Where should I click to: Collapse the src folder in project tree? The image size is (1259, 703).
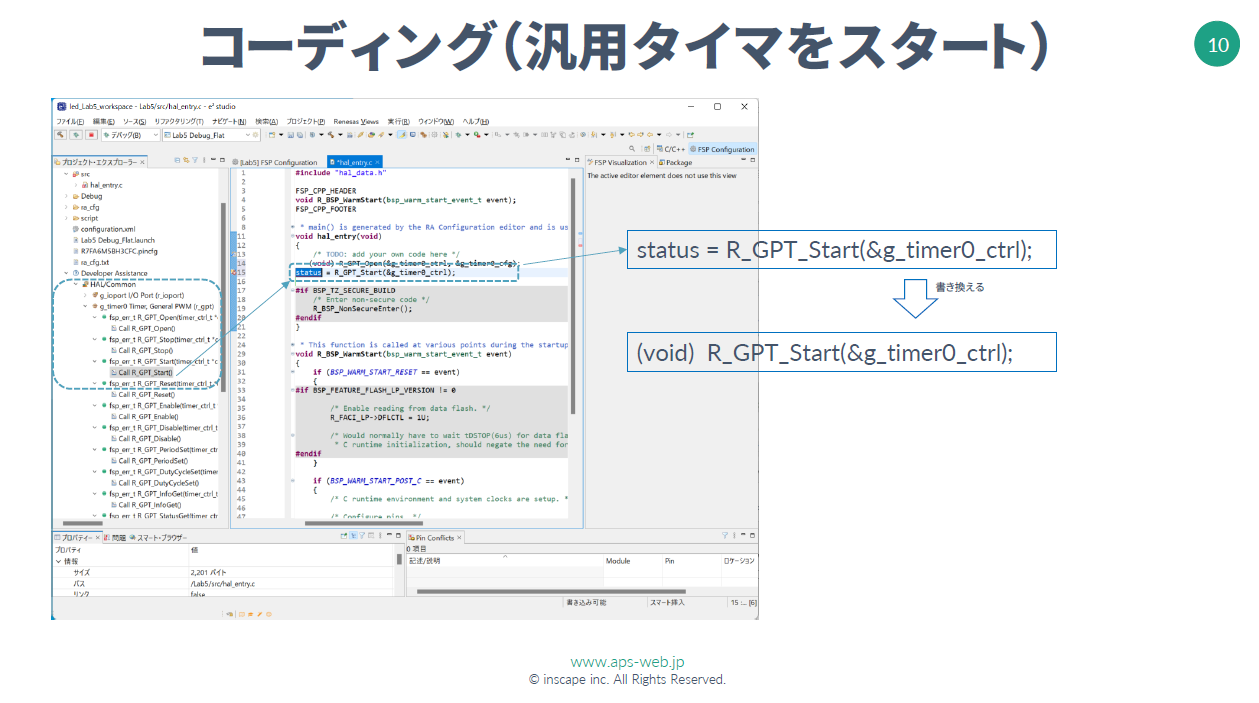66,173
